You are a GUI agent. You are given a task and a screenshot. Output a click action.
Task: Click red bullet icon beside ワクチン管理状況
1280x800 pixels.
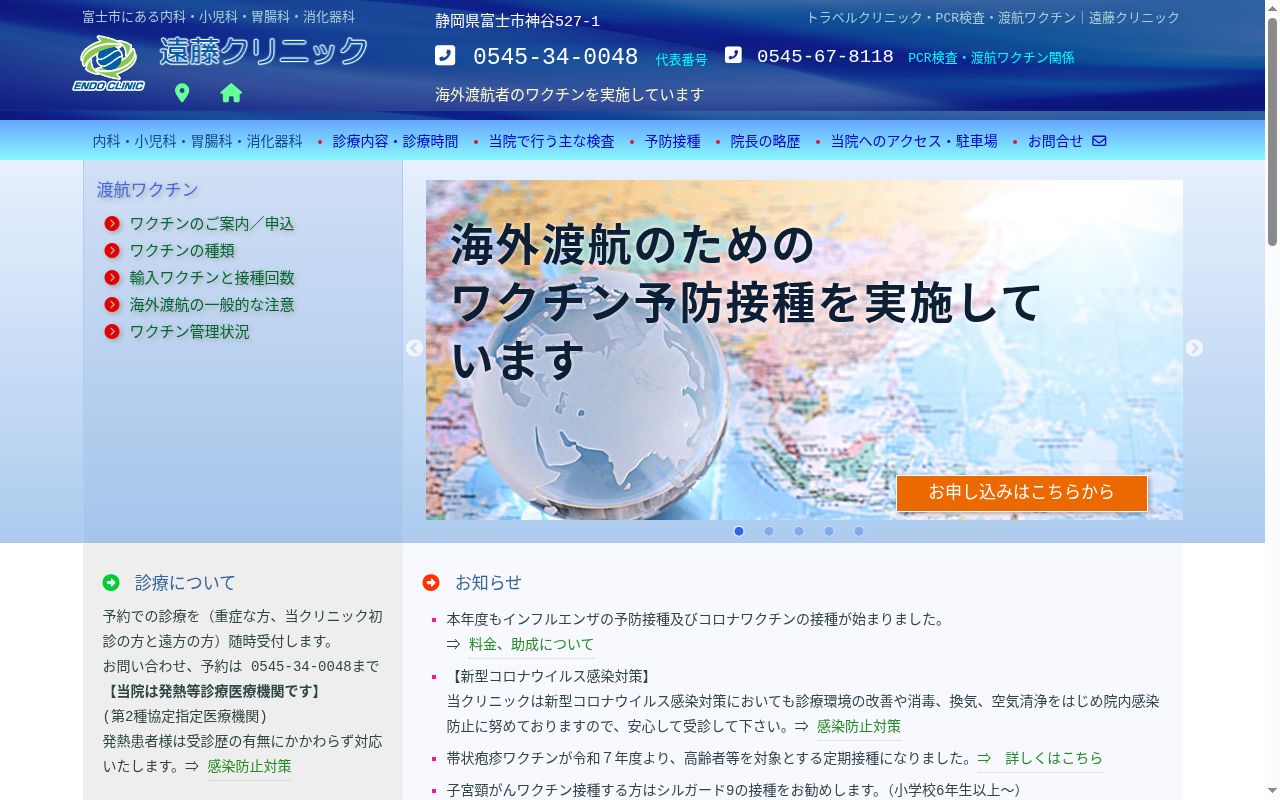tap(112, 331)
